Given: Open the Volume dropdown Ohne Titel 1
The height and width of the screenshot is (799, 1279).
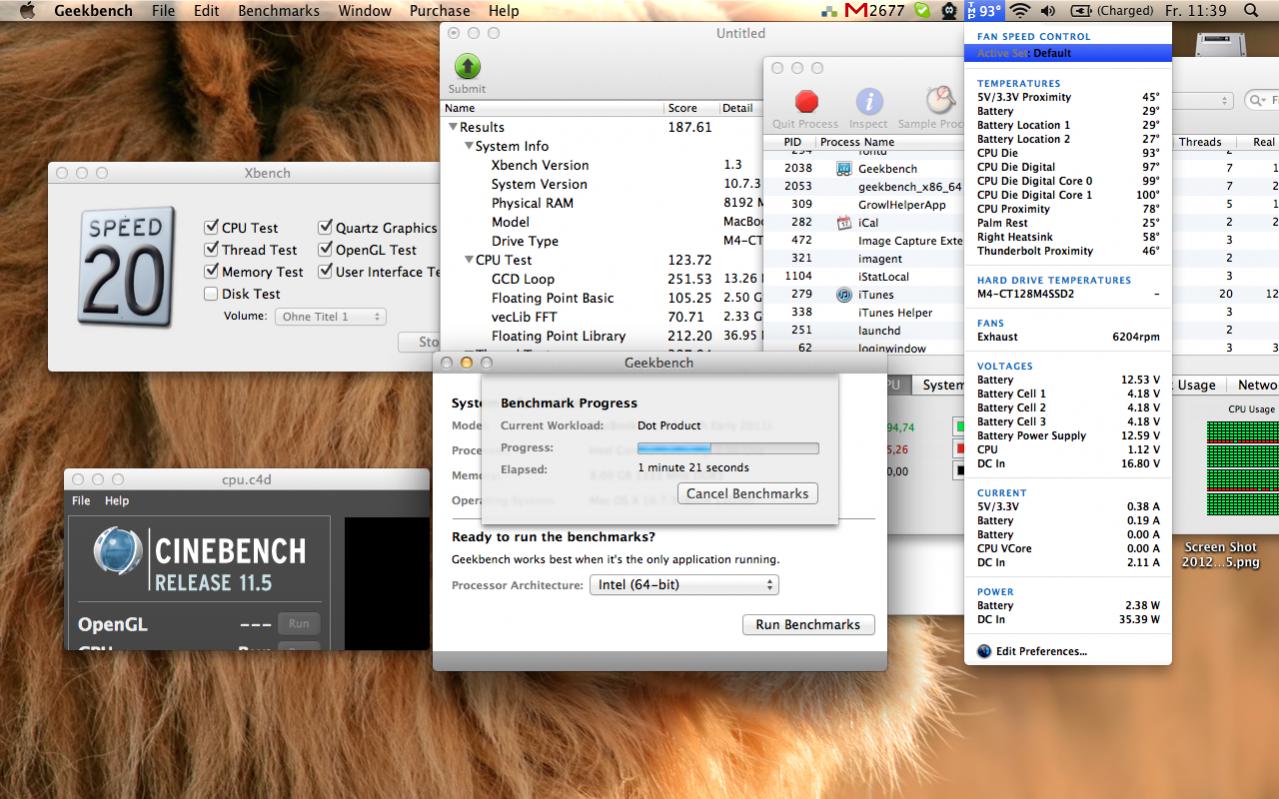Looking at the screenshot, I should click(330, 317).
